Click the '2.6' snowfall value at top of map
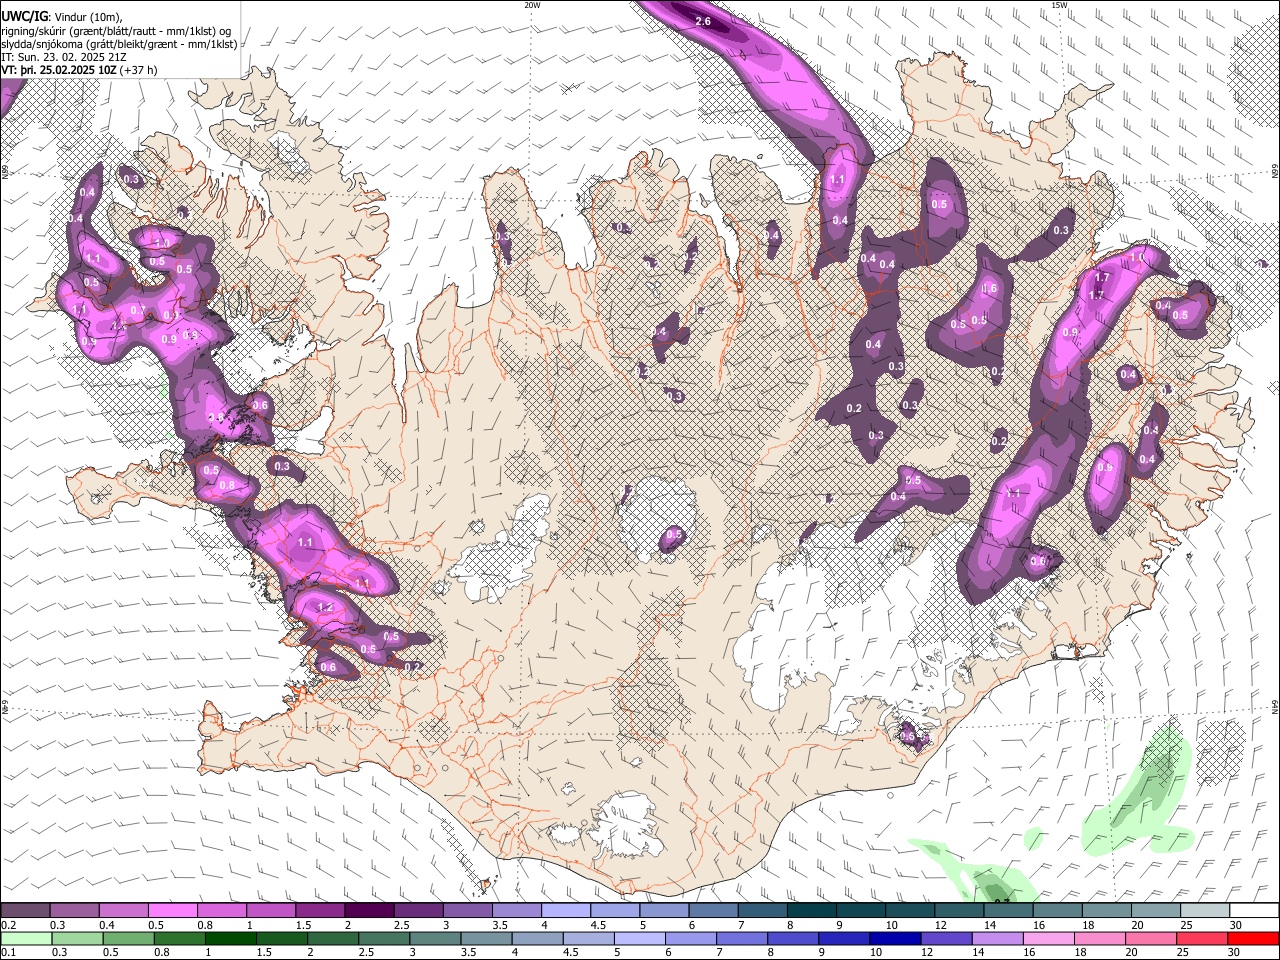Screen dimensions: 1280x960 click(702, 21)
